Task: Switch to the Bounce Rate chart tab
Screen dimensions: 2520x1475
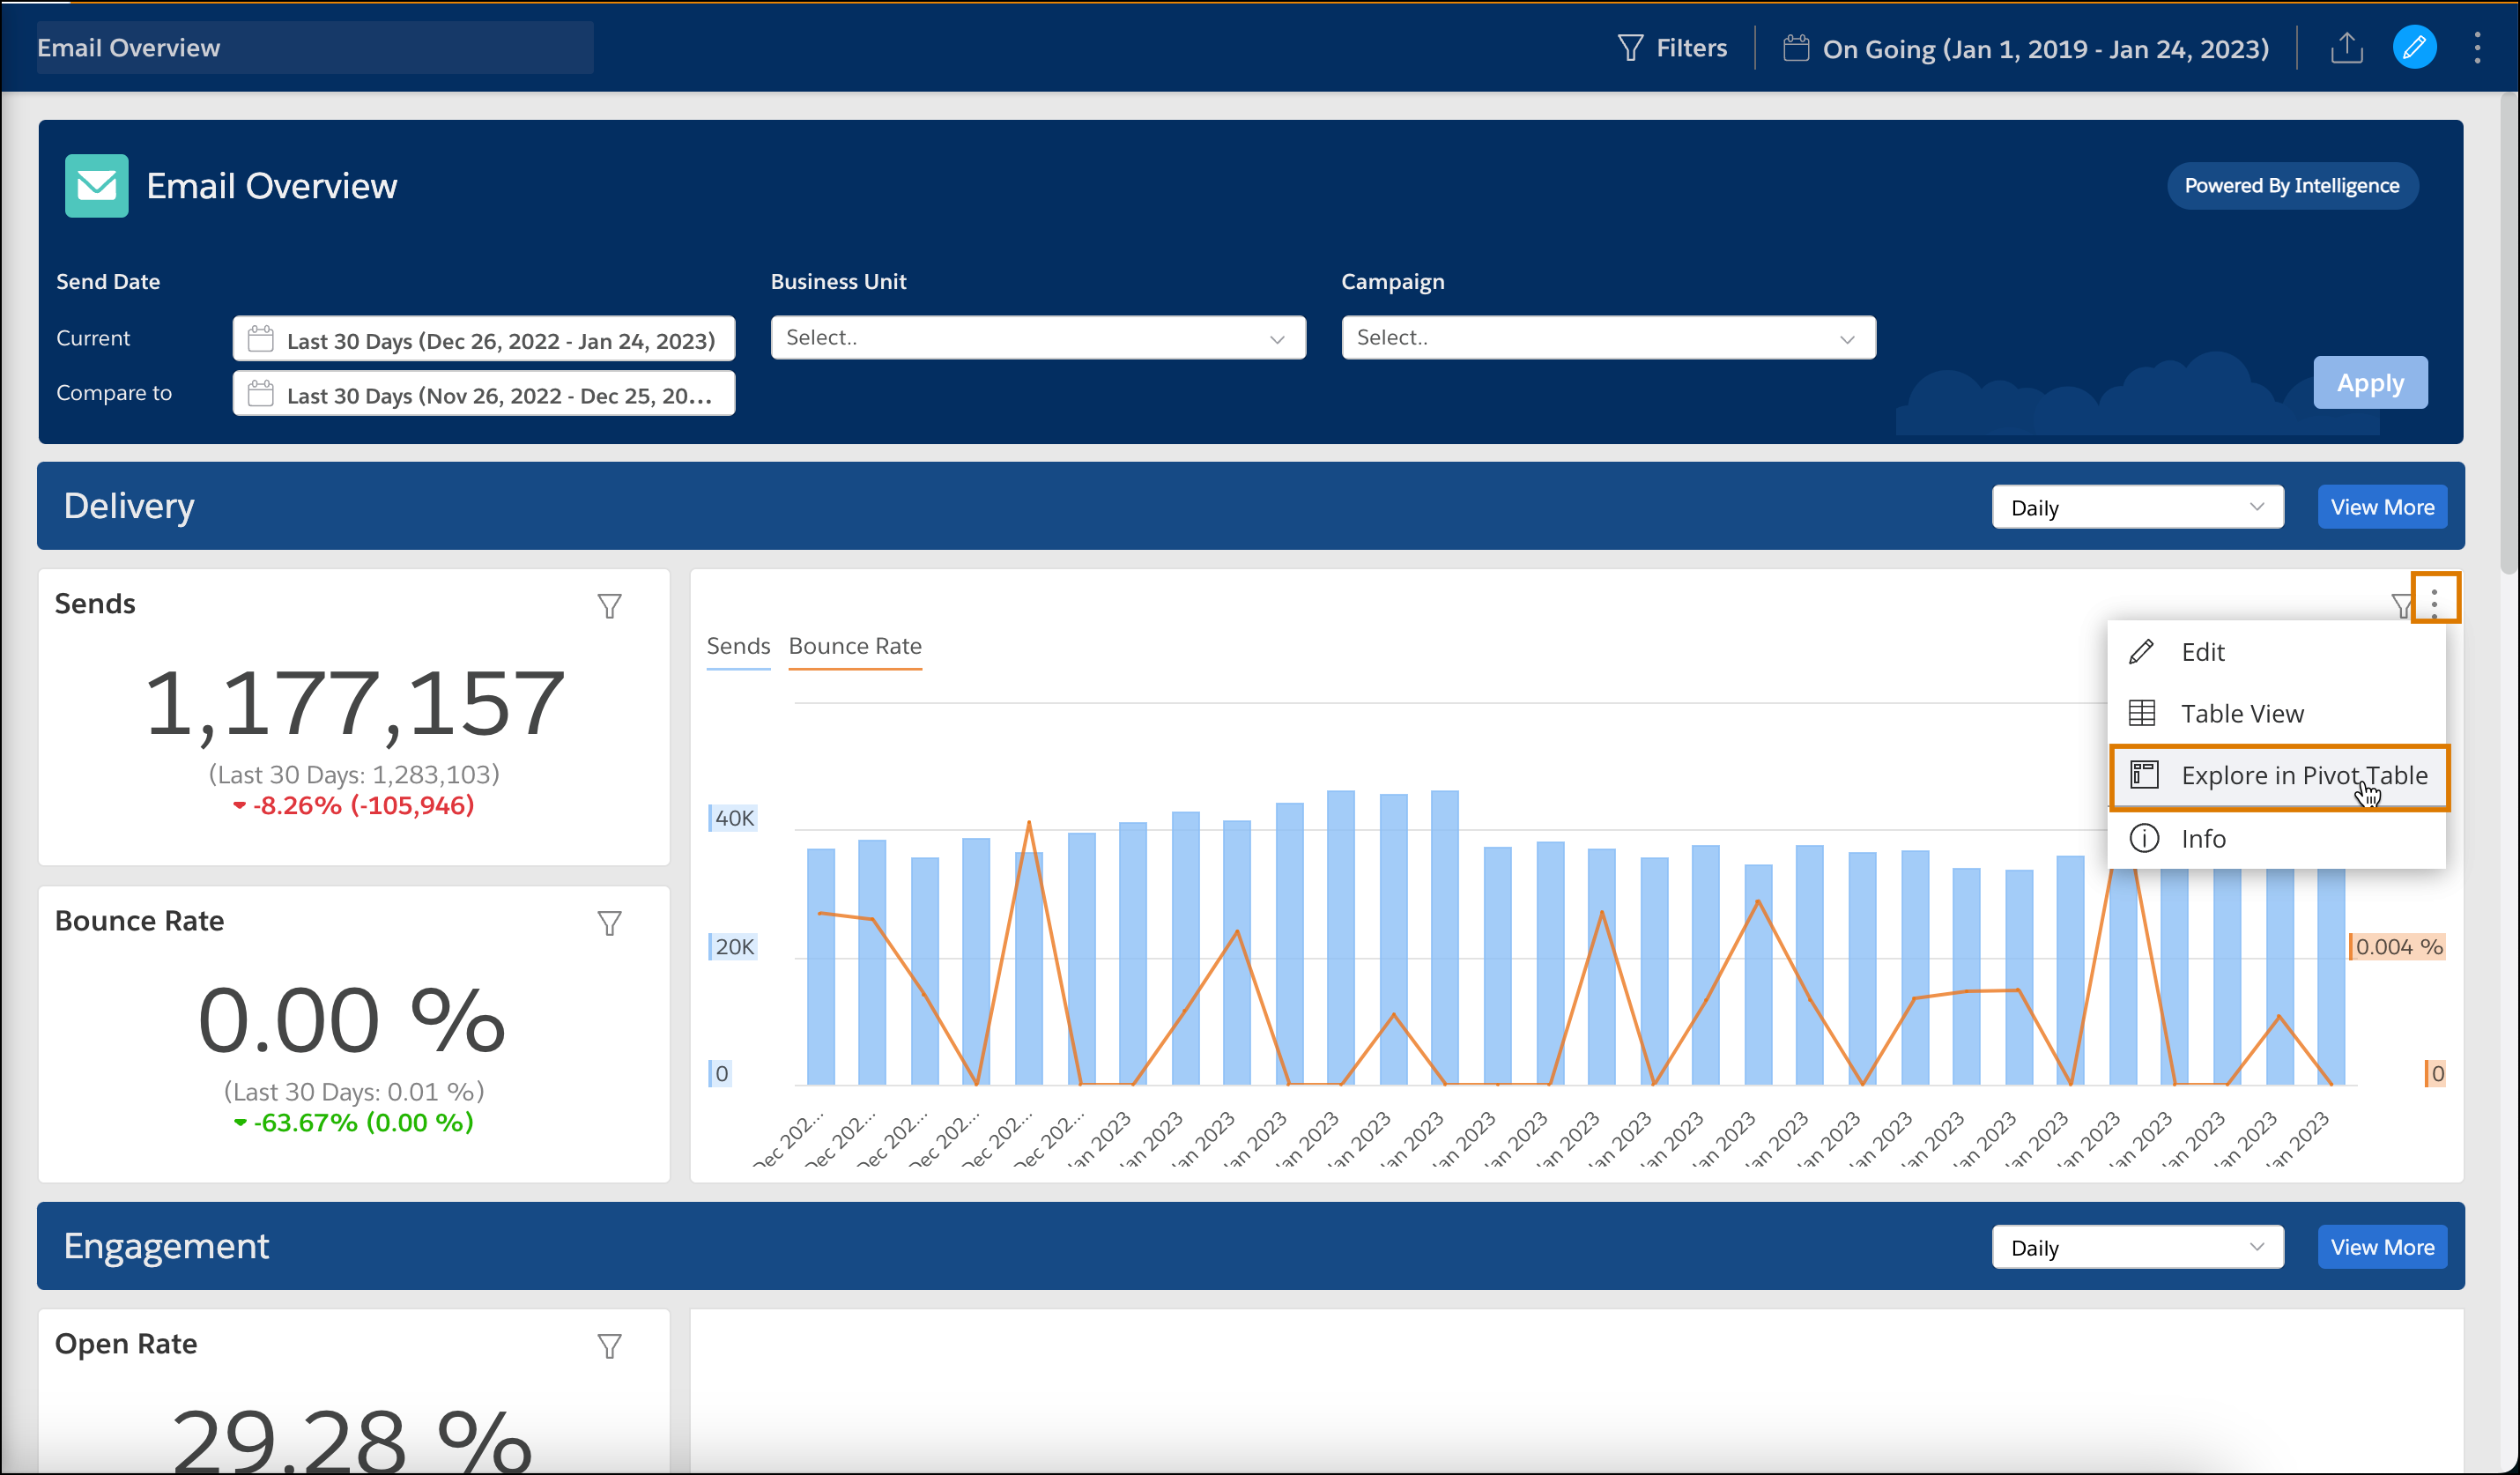Action: point(855,646)
